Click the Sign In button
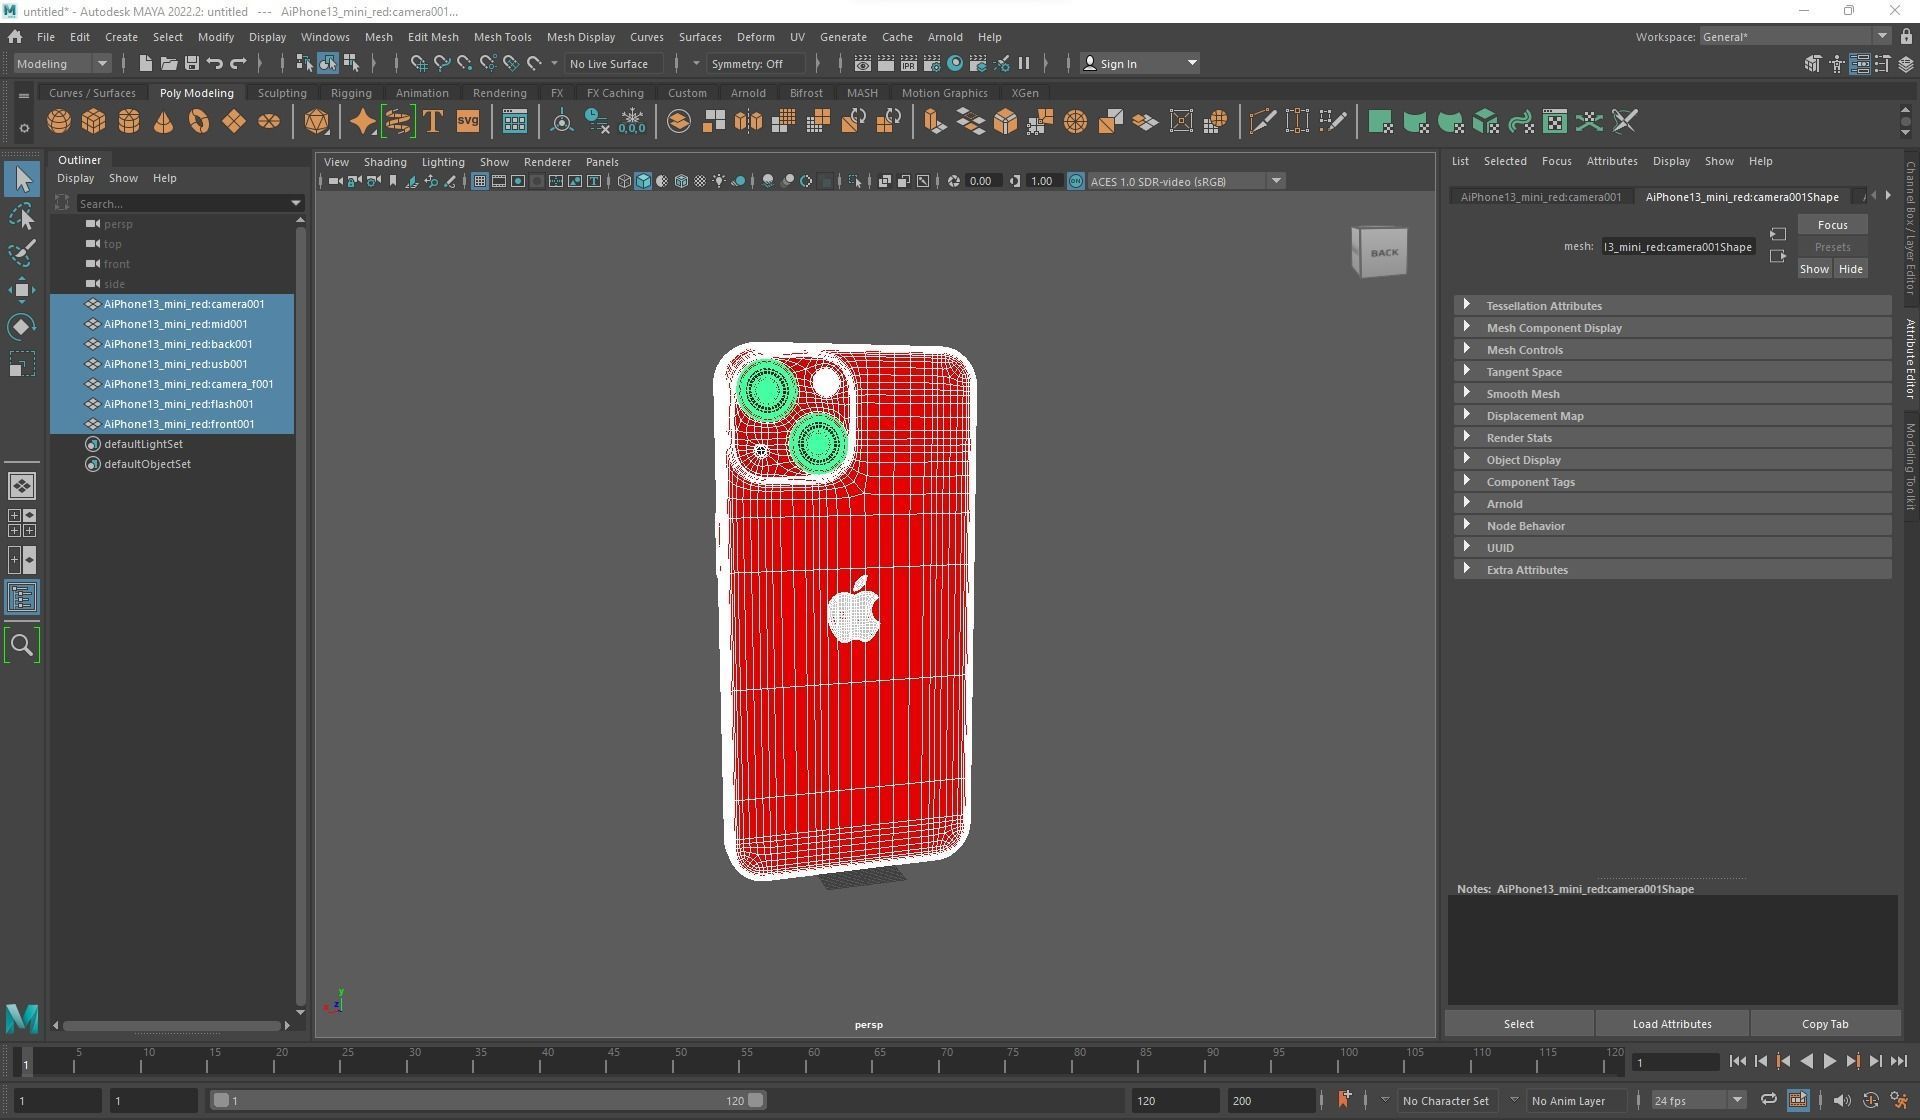 pyautogui.click(x=1140, y=63)
